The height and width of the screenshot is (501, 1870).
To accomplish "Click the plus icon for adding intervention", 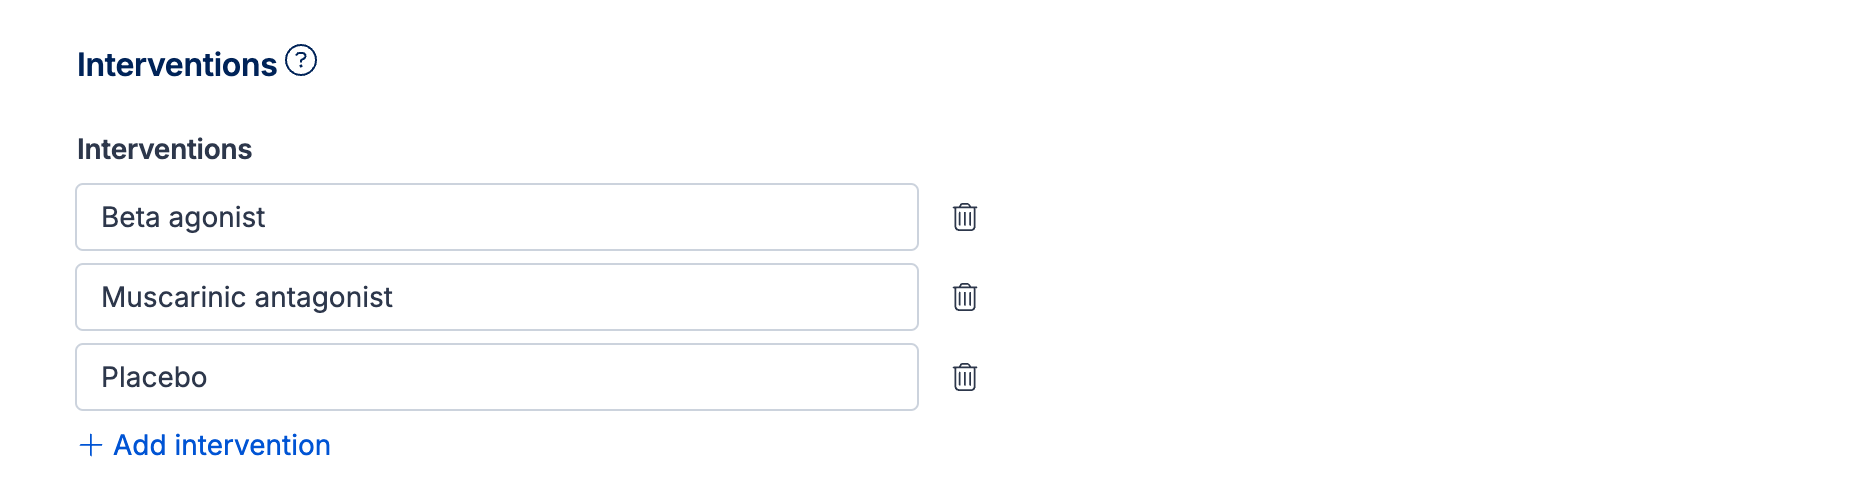I will click(x=91, y=445).
